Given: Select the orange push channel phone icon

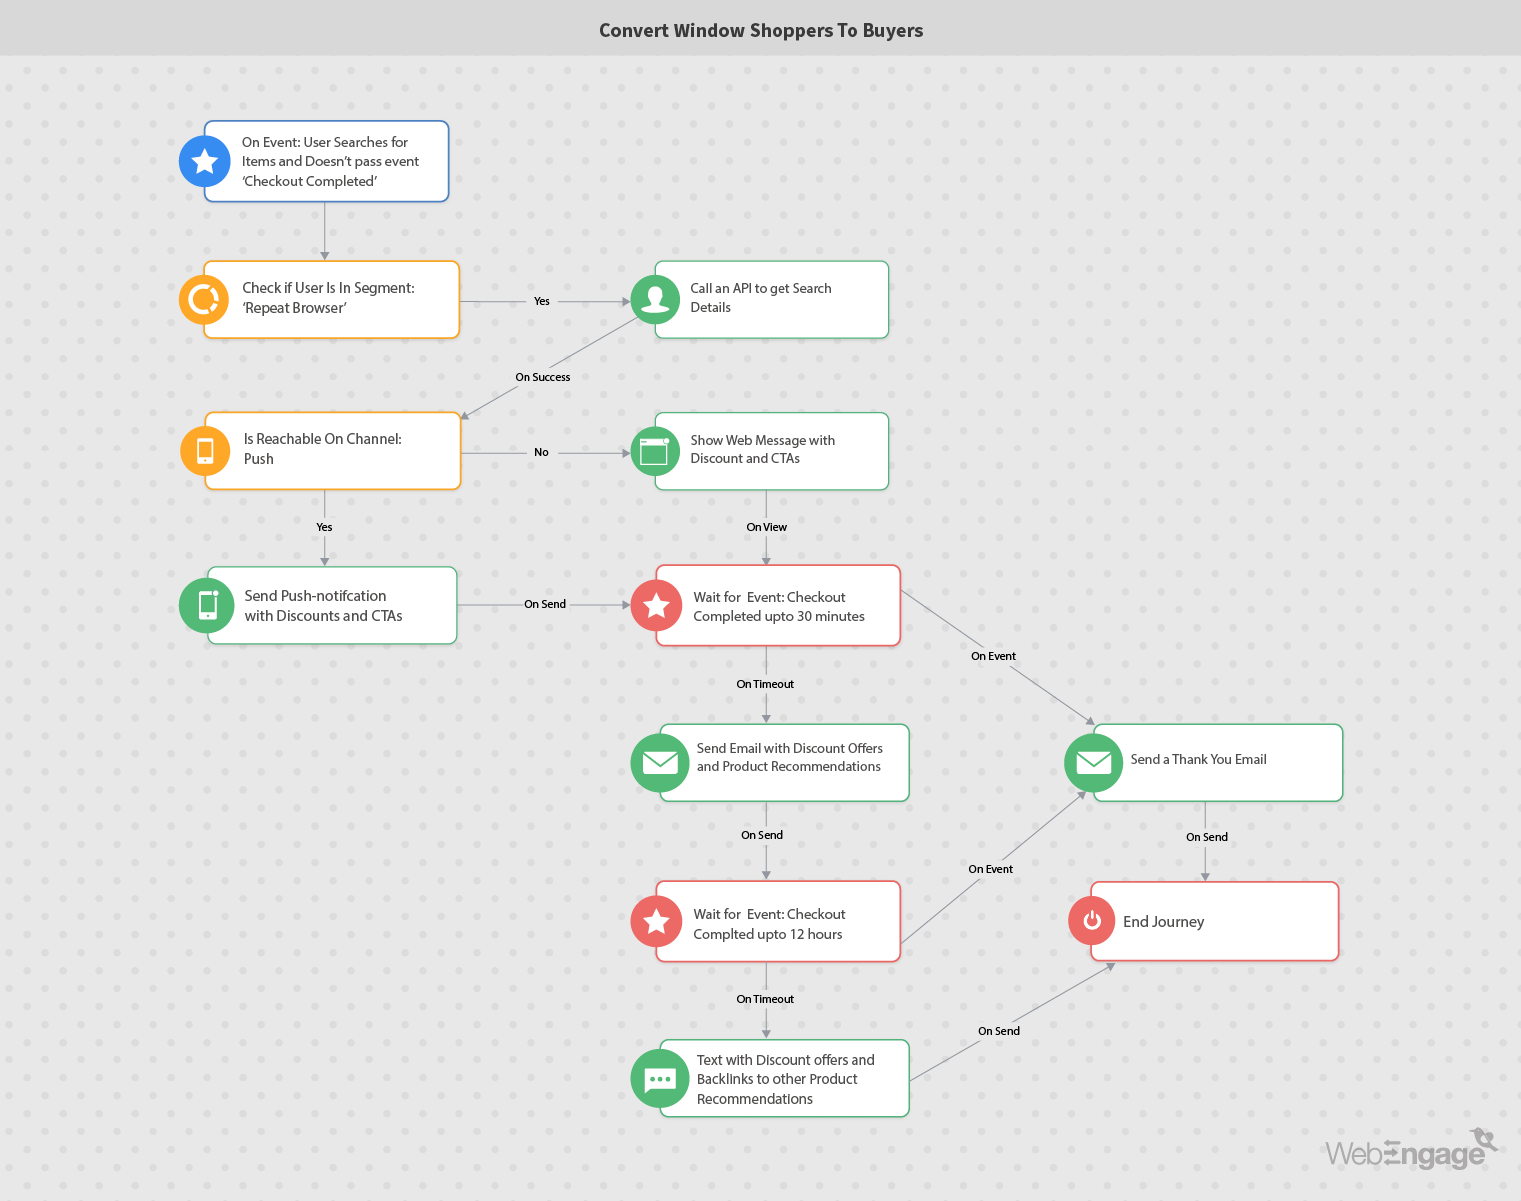Looking at the screenshot, I should click(205, 451).
